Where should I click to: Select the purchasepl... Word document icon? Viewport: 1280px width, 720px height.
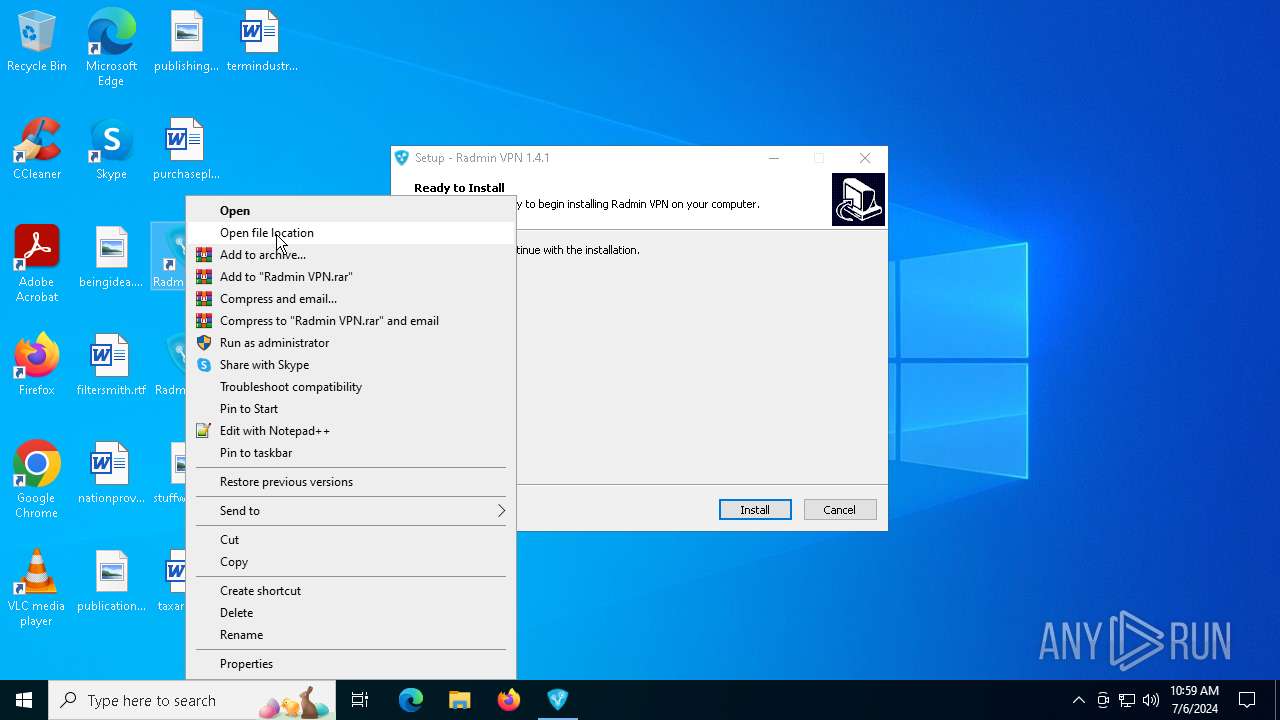tap(186, 150)
